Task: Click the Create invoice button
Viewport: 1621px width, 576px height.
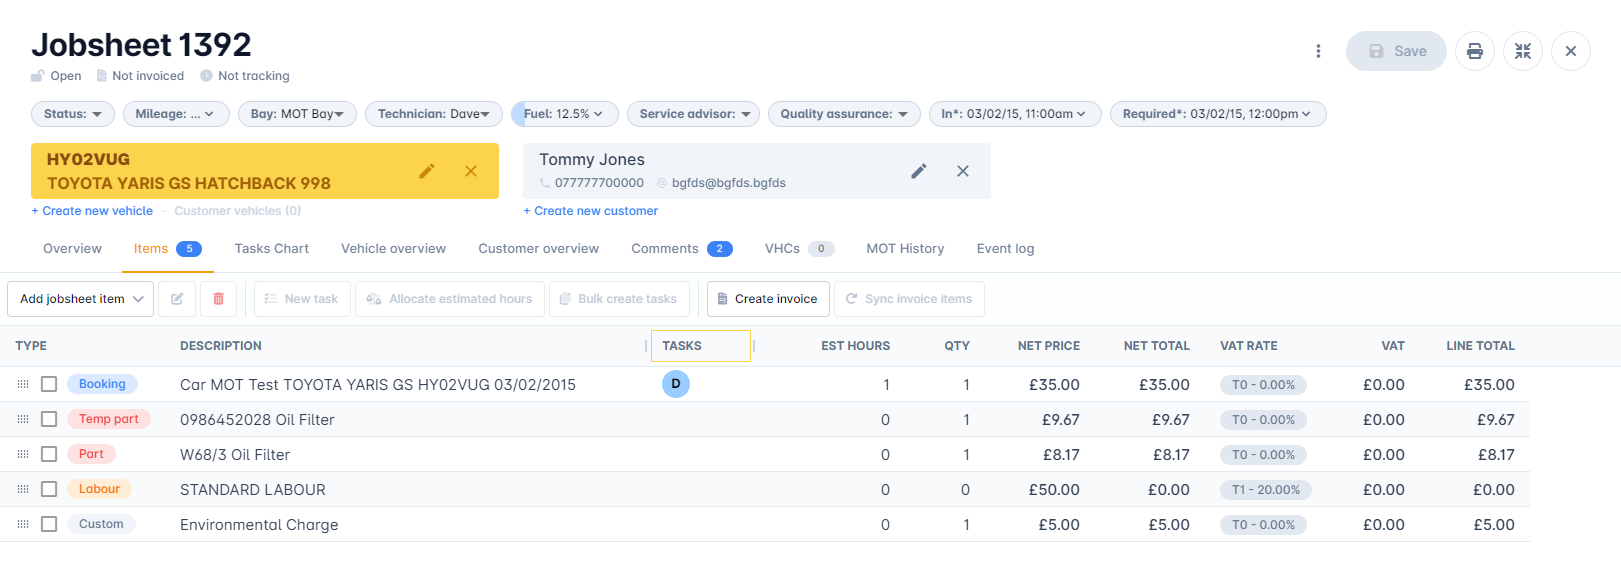Action: click(x=766, y=299)
